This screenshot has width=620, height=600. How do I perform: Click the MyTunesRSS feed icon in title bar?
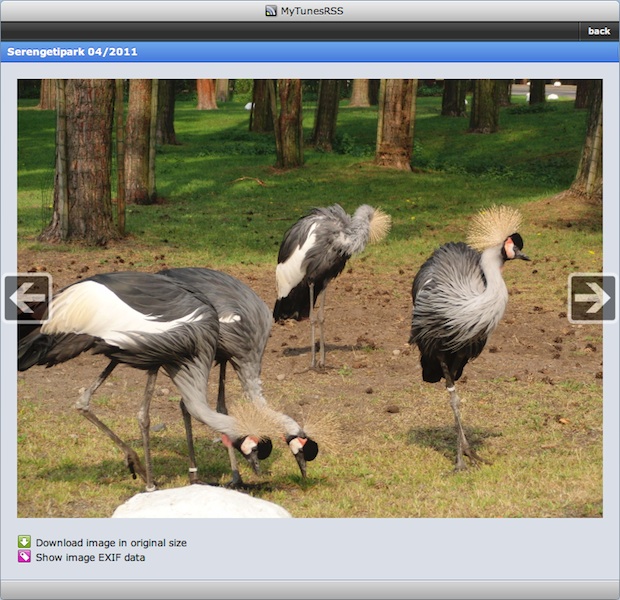(270, 11)
